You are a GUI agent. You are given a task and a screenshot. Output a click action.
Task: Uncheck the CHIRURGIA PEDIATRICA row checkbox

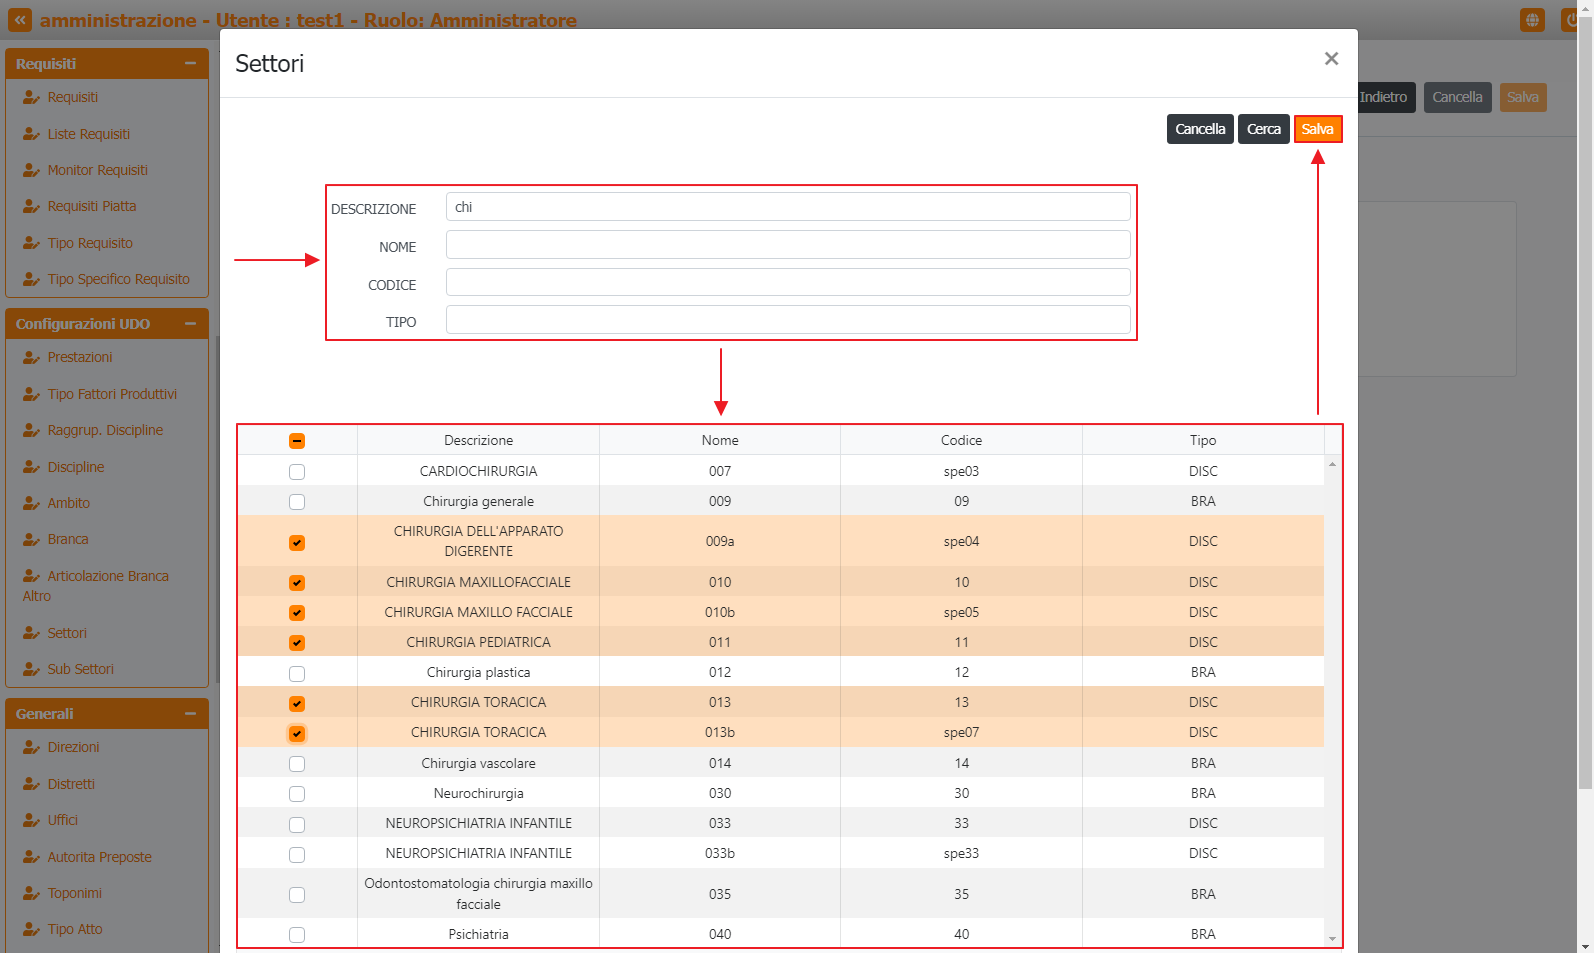click(297, 643)
